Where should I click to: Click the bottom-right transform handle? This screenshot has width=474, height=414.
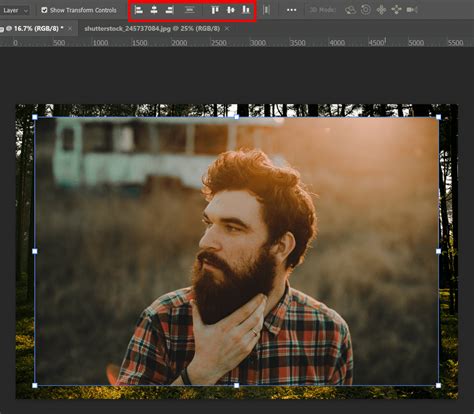[438, 386]
